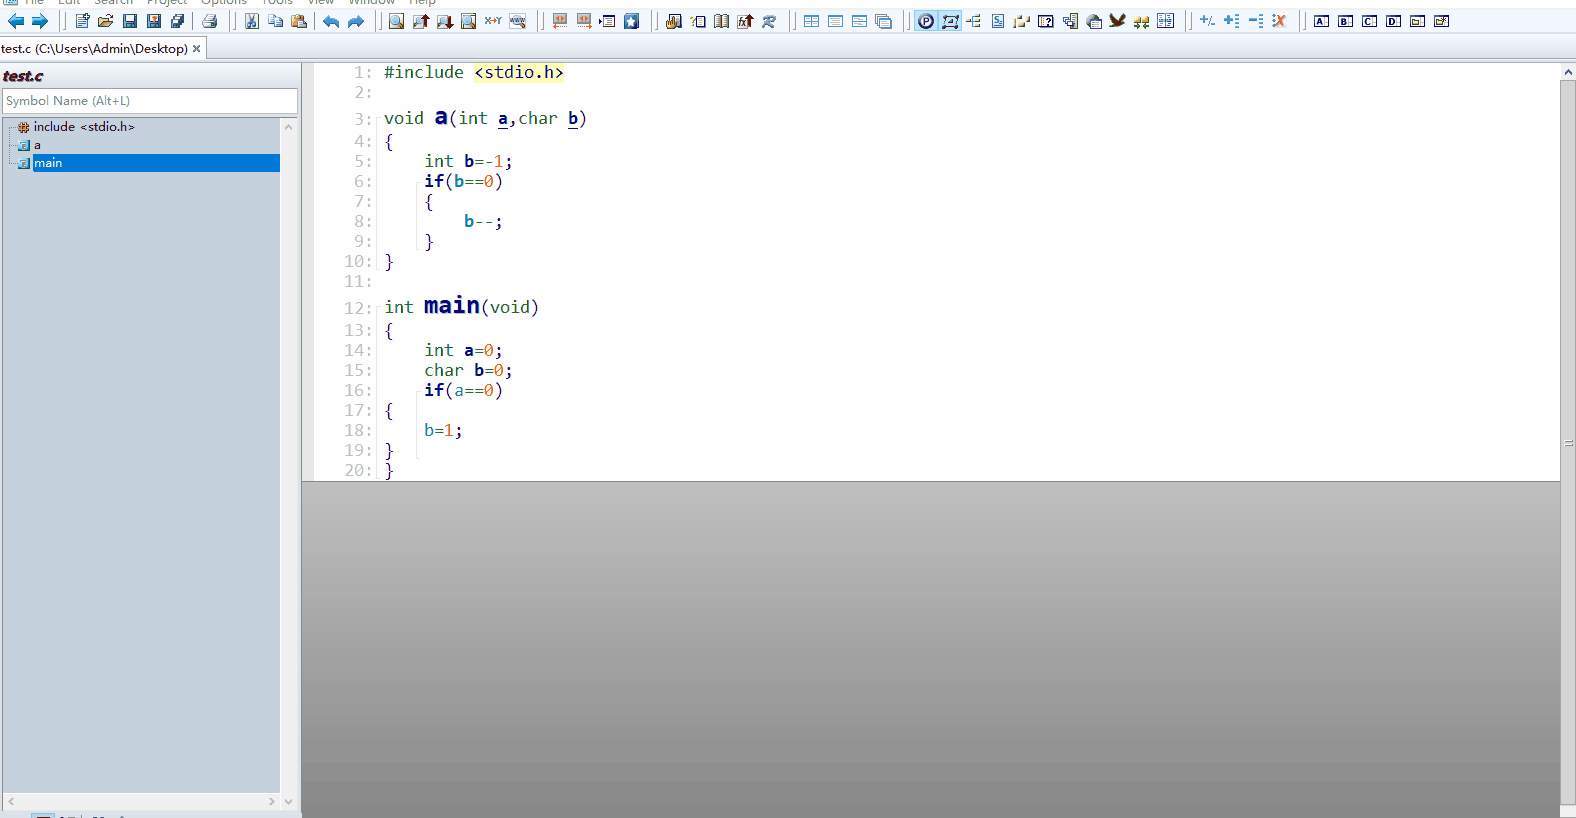Switch to test.c file tab
This screenshot has width=1576, height=818.
point(94,48)
